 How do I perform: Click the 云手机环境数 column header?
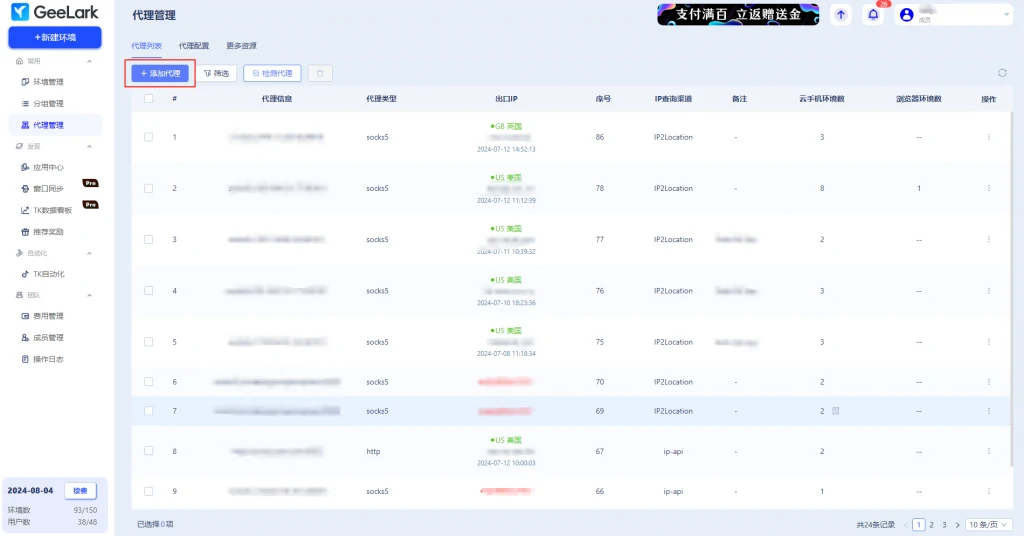pos(822,99)
